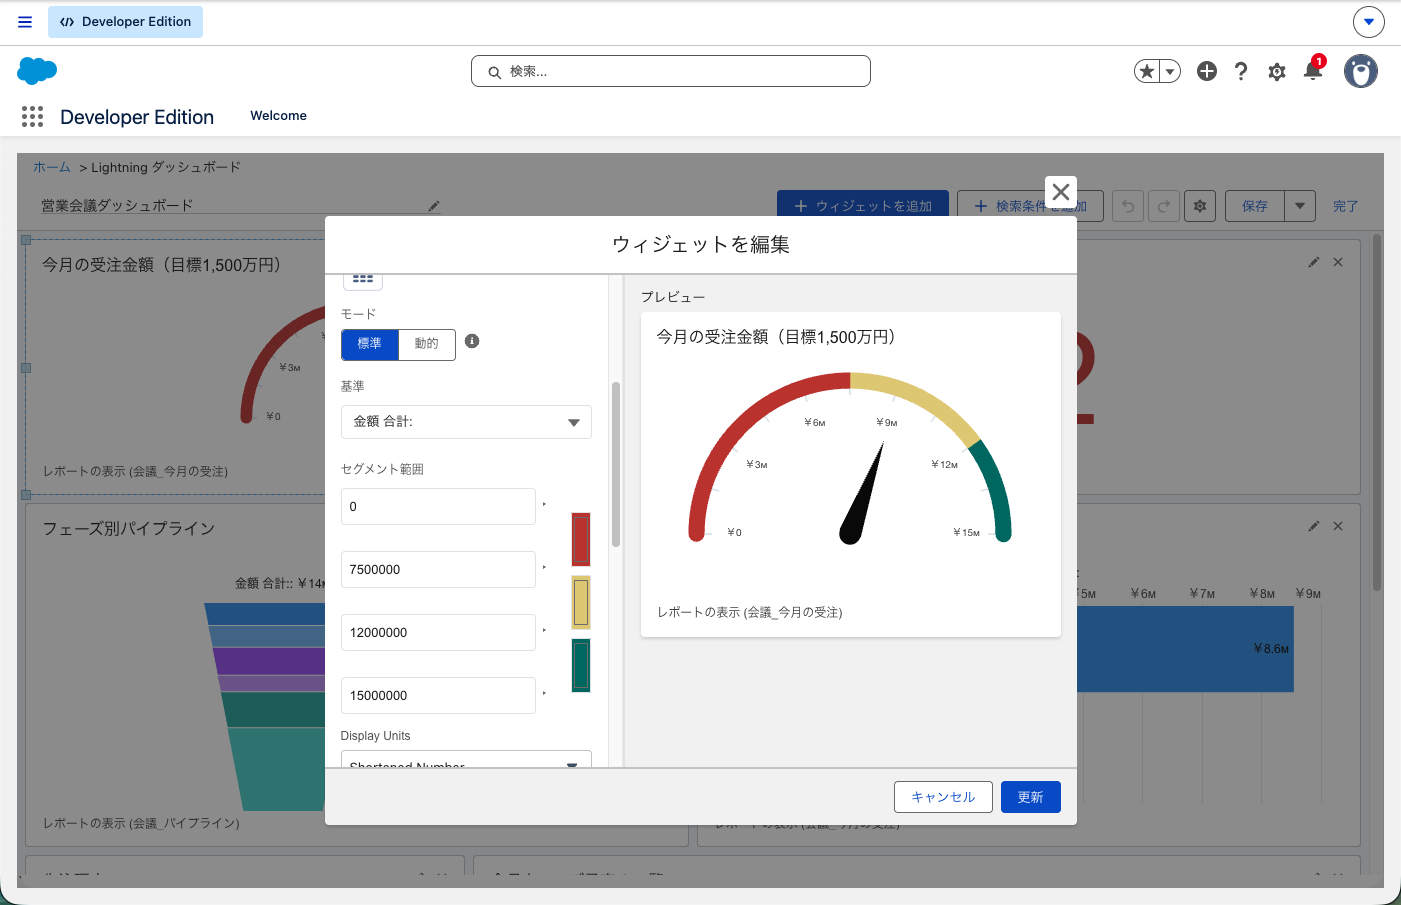This screenshot has height=905, width=1401.
Task: Pick the green segment color swatch
Action: pos(581,666)
